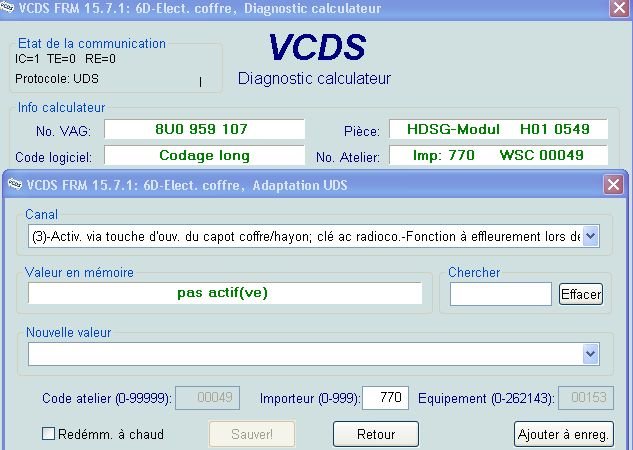This screenshot has height=450, width=633.
Task: Click the Ajouter à enreg. button
Action: [x=564, y=434]
